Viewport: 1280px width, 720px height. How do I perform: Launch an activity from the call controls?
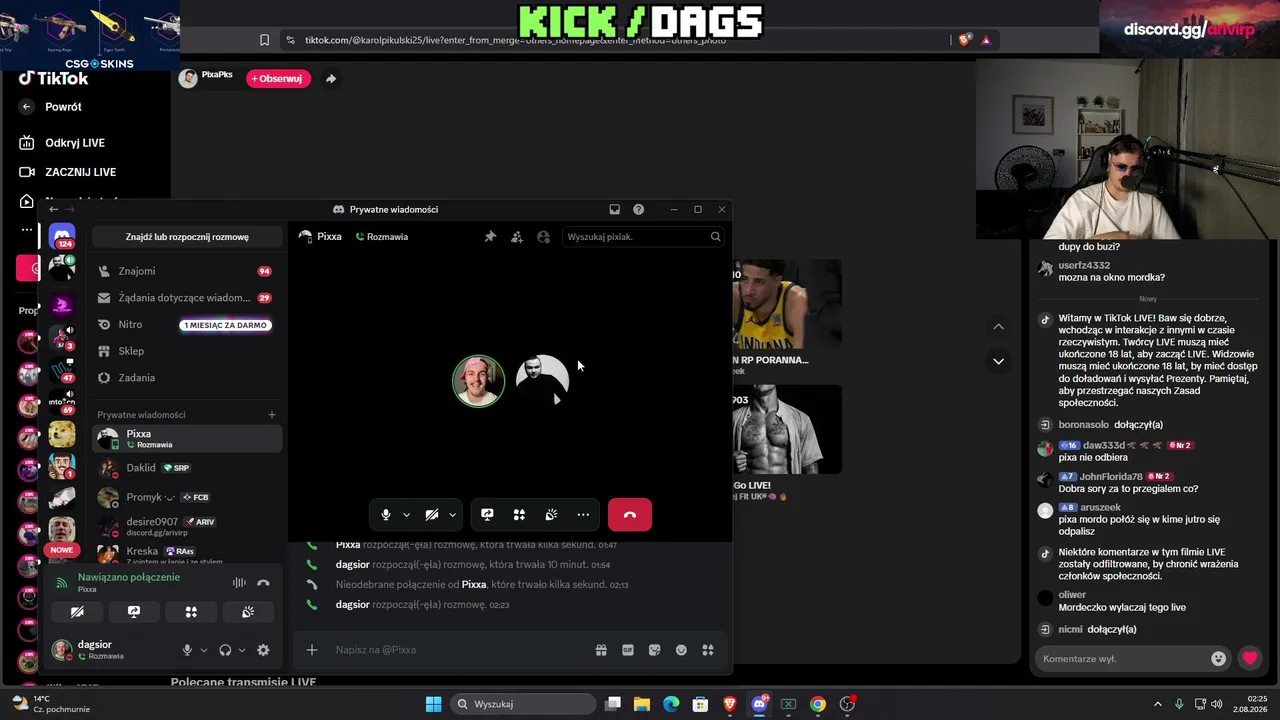[519, 515]
